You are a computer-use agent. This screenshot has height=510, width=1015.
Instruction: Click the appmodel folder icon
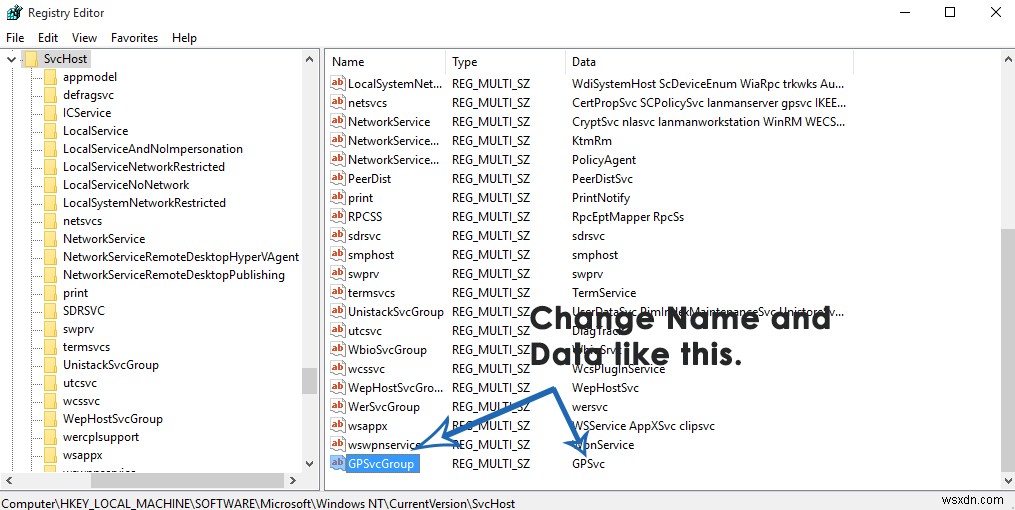coord(50,77)
